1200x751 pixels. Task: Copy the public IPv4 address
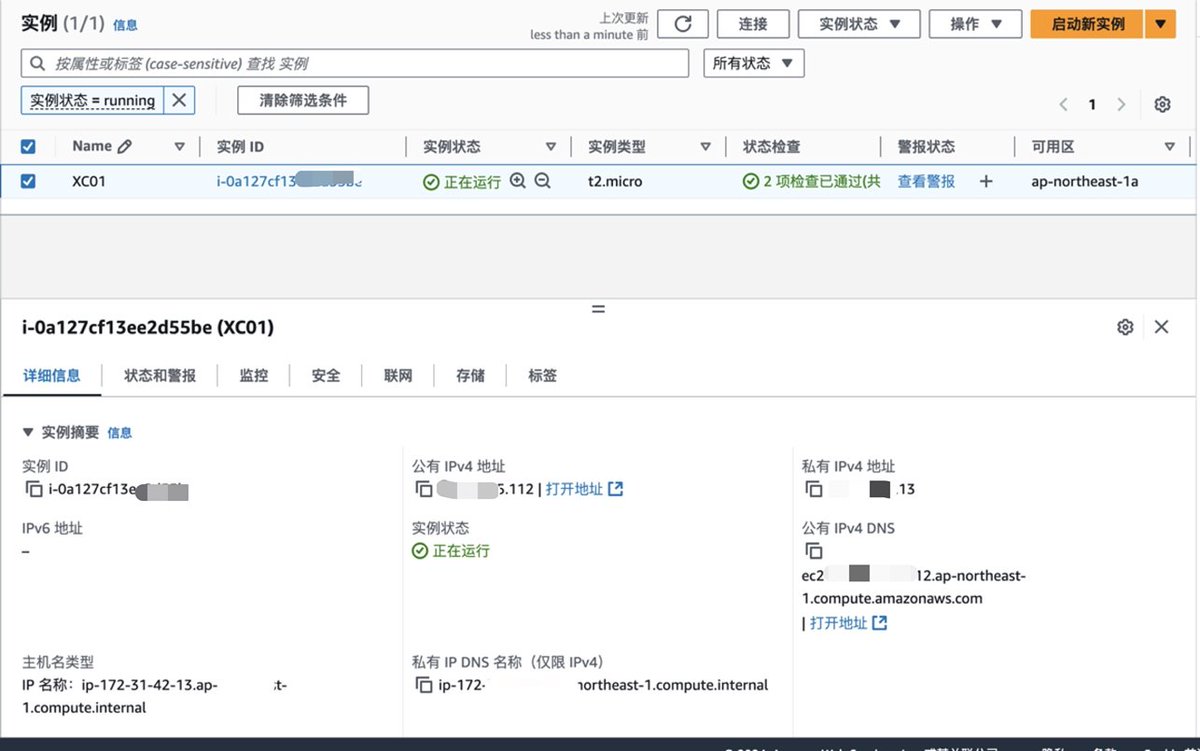click(x=424, y=489)
